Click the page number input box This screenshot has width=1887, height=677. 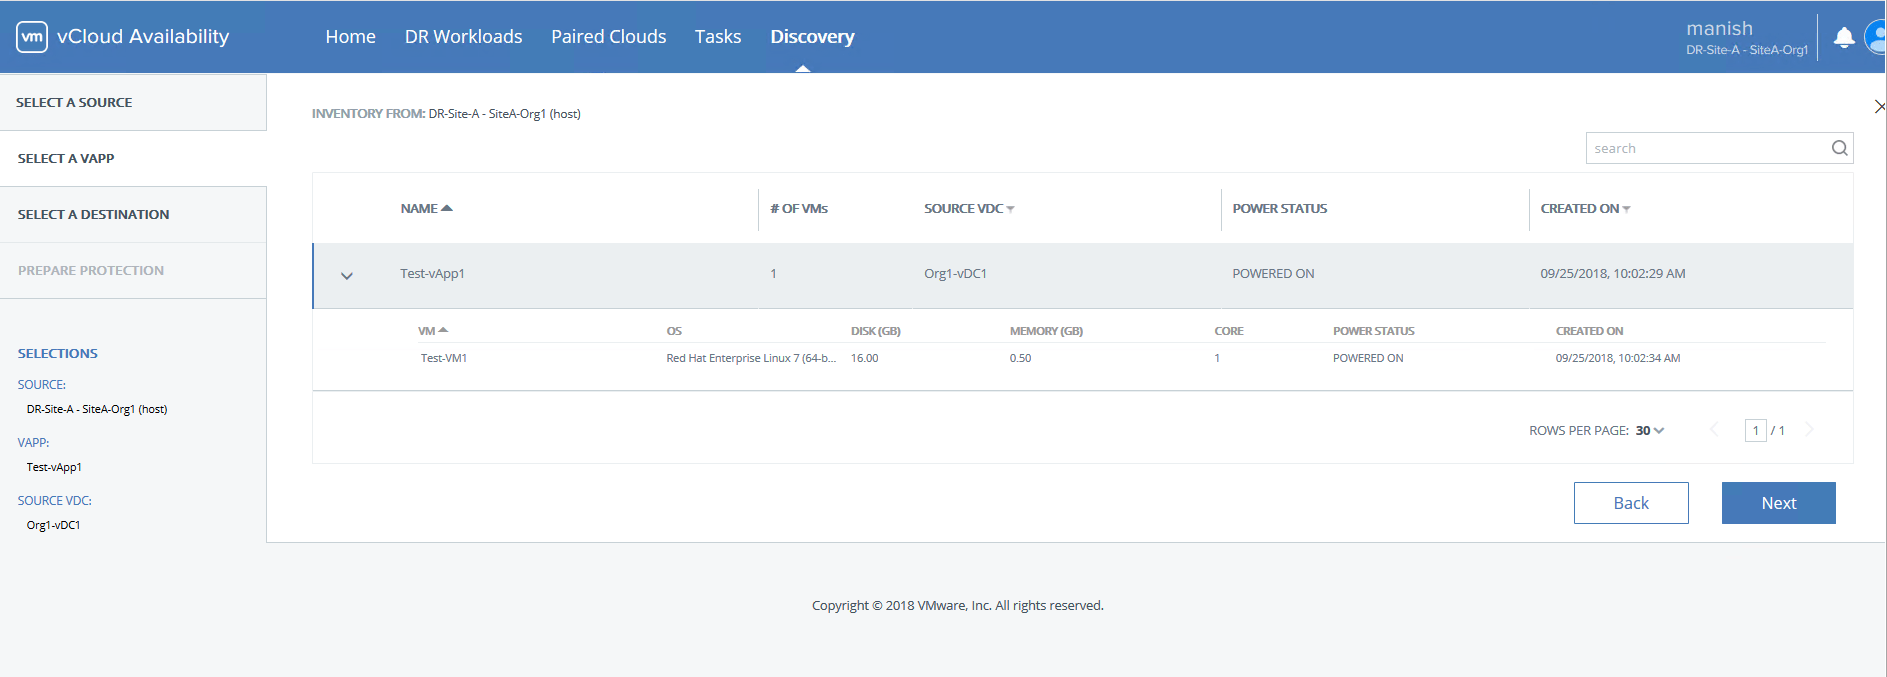pyautogui.click(x=1755, y=430)
